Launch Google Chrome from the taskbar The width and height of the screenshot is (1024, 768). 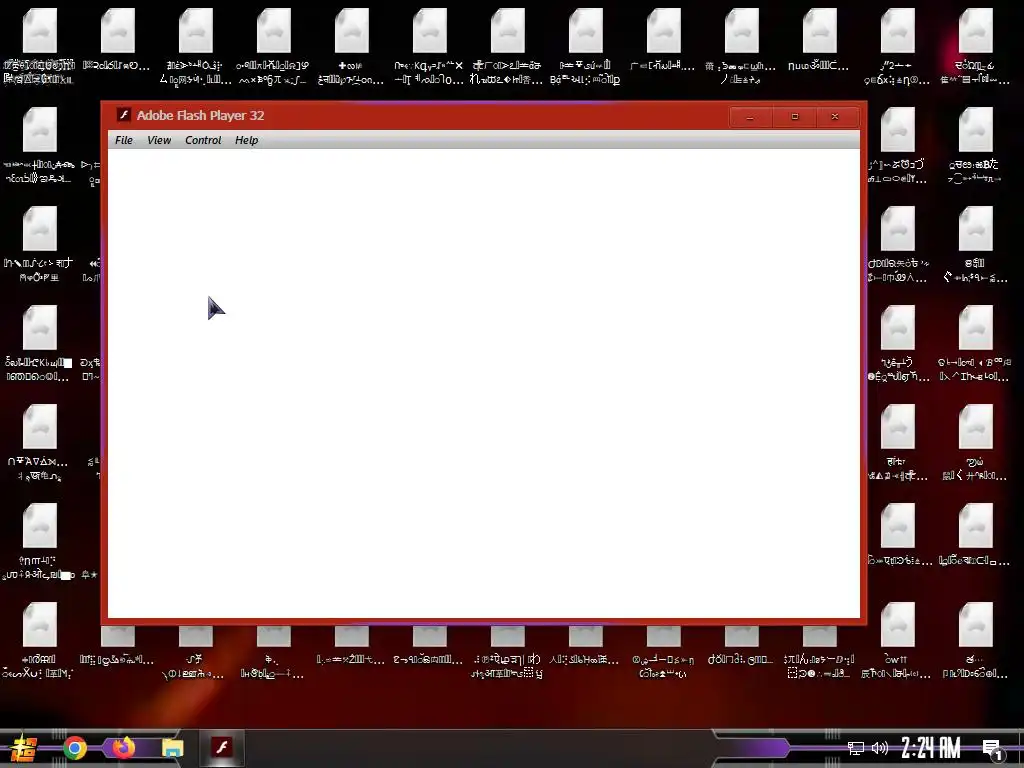click(75, 748)
